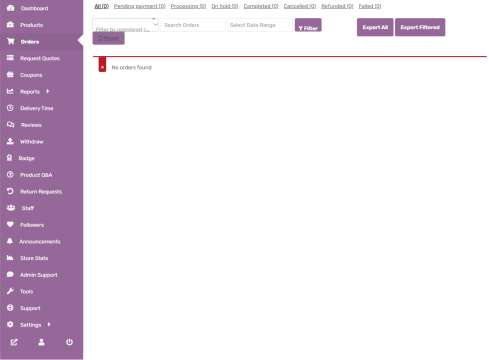Dismiss the No orders found alert icon
The height and width of the screenshot is (360, 489).
[x=102, y=67]
